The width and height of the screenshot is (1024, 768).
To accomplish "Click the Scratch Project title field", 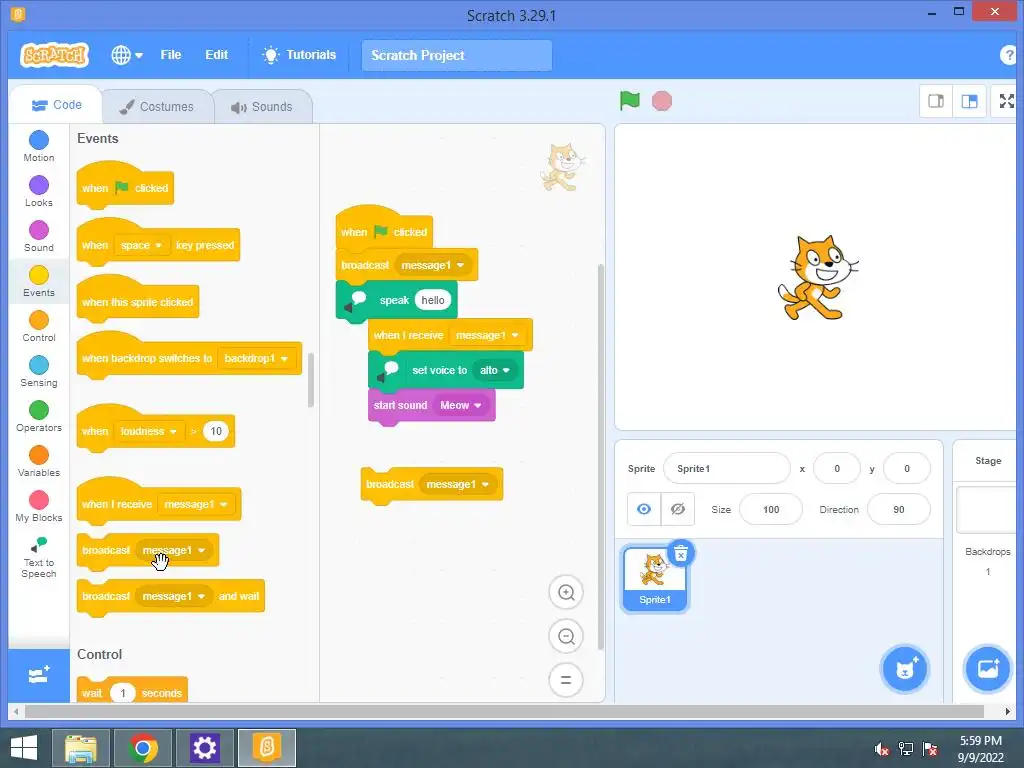I will [x=456, y=56].
